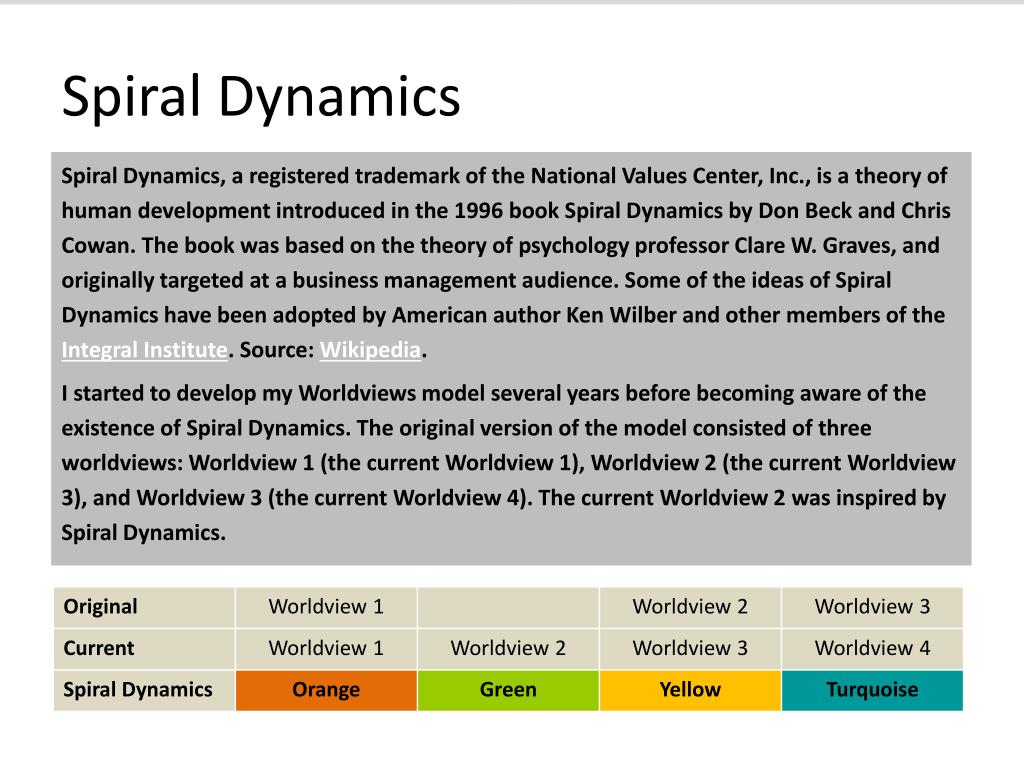Click the empty Original row cell above Worldview 2
1024x768 pixels.
[x=508, y=607]
